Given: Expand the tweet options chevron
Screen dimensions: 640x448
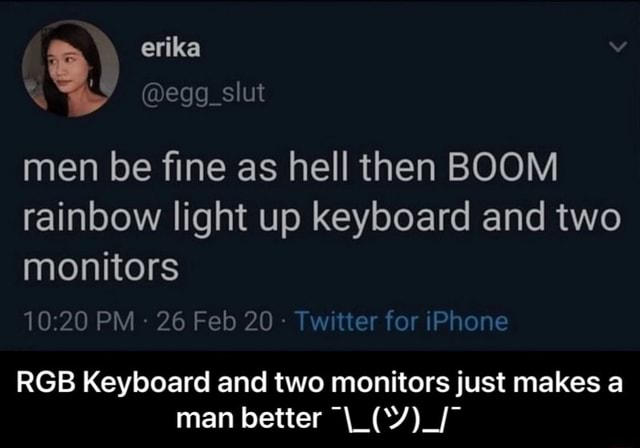Looking at the screenshot, I should point(618,47).
